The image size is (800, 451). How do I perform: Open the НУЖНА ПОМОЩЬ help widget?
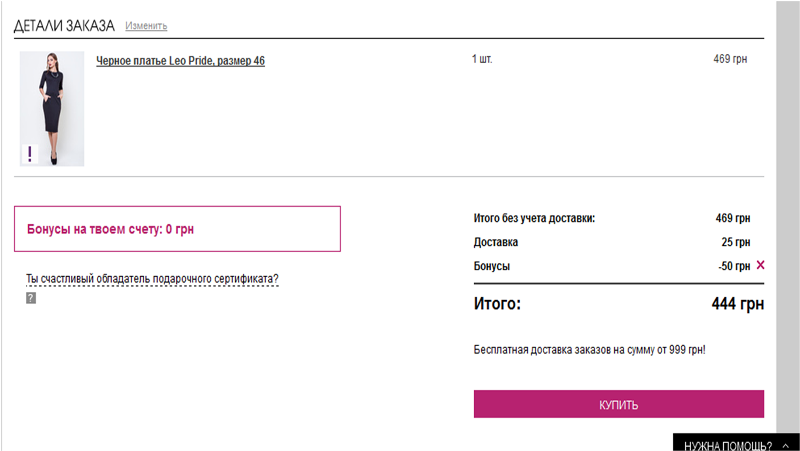pyautogui.click(x=727, y=445)
